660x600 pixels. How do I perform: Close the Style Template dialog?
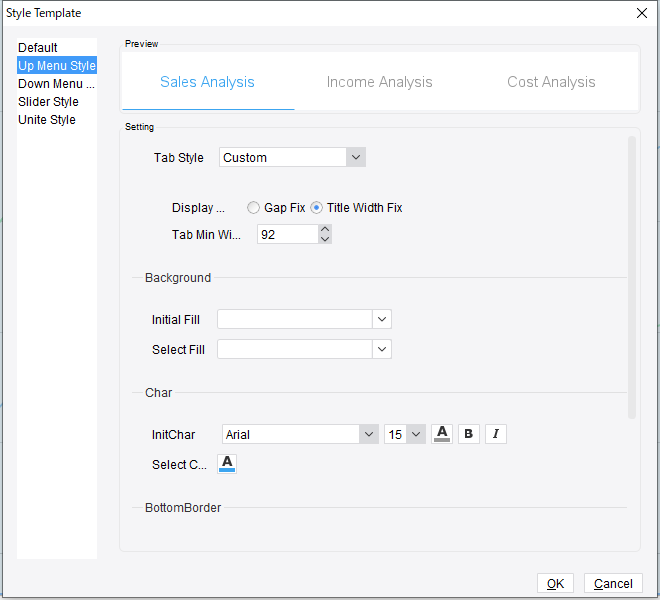coord(641,13)
